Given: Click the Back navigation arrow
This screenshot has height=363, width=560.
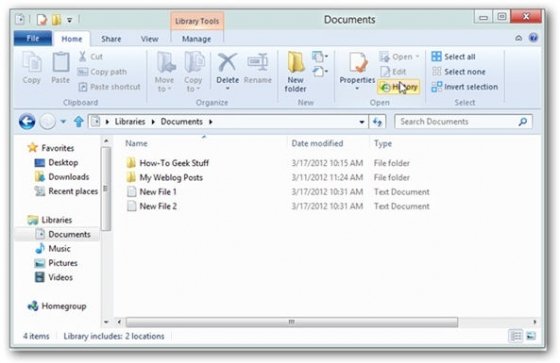Looking at the screenshot, I should [27, 122].
